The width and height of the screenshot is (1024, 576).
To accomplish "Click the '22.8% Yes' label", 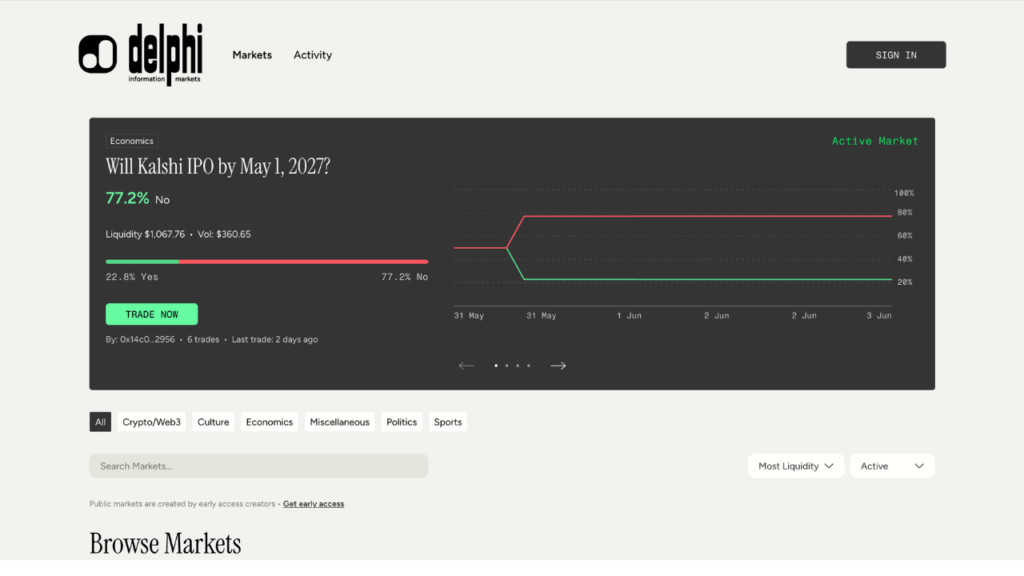I will pyautogui.click(x=132, y=277).
